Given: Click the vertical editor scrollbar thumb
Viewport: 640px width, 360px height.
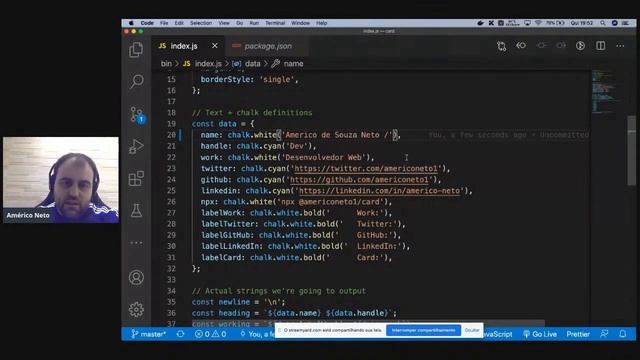Looking at the screenshot, I should pos(631,151).
